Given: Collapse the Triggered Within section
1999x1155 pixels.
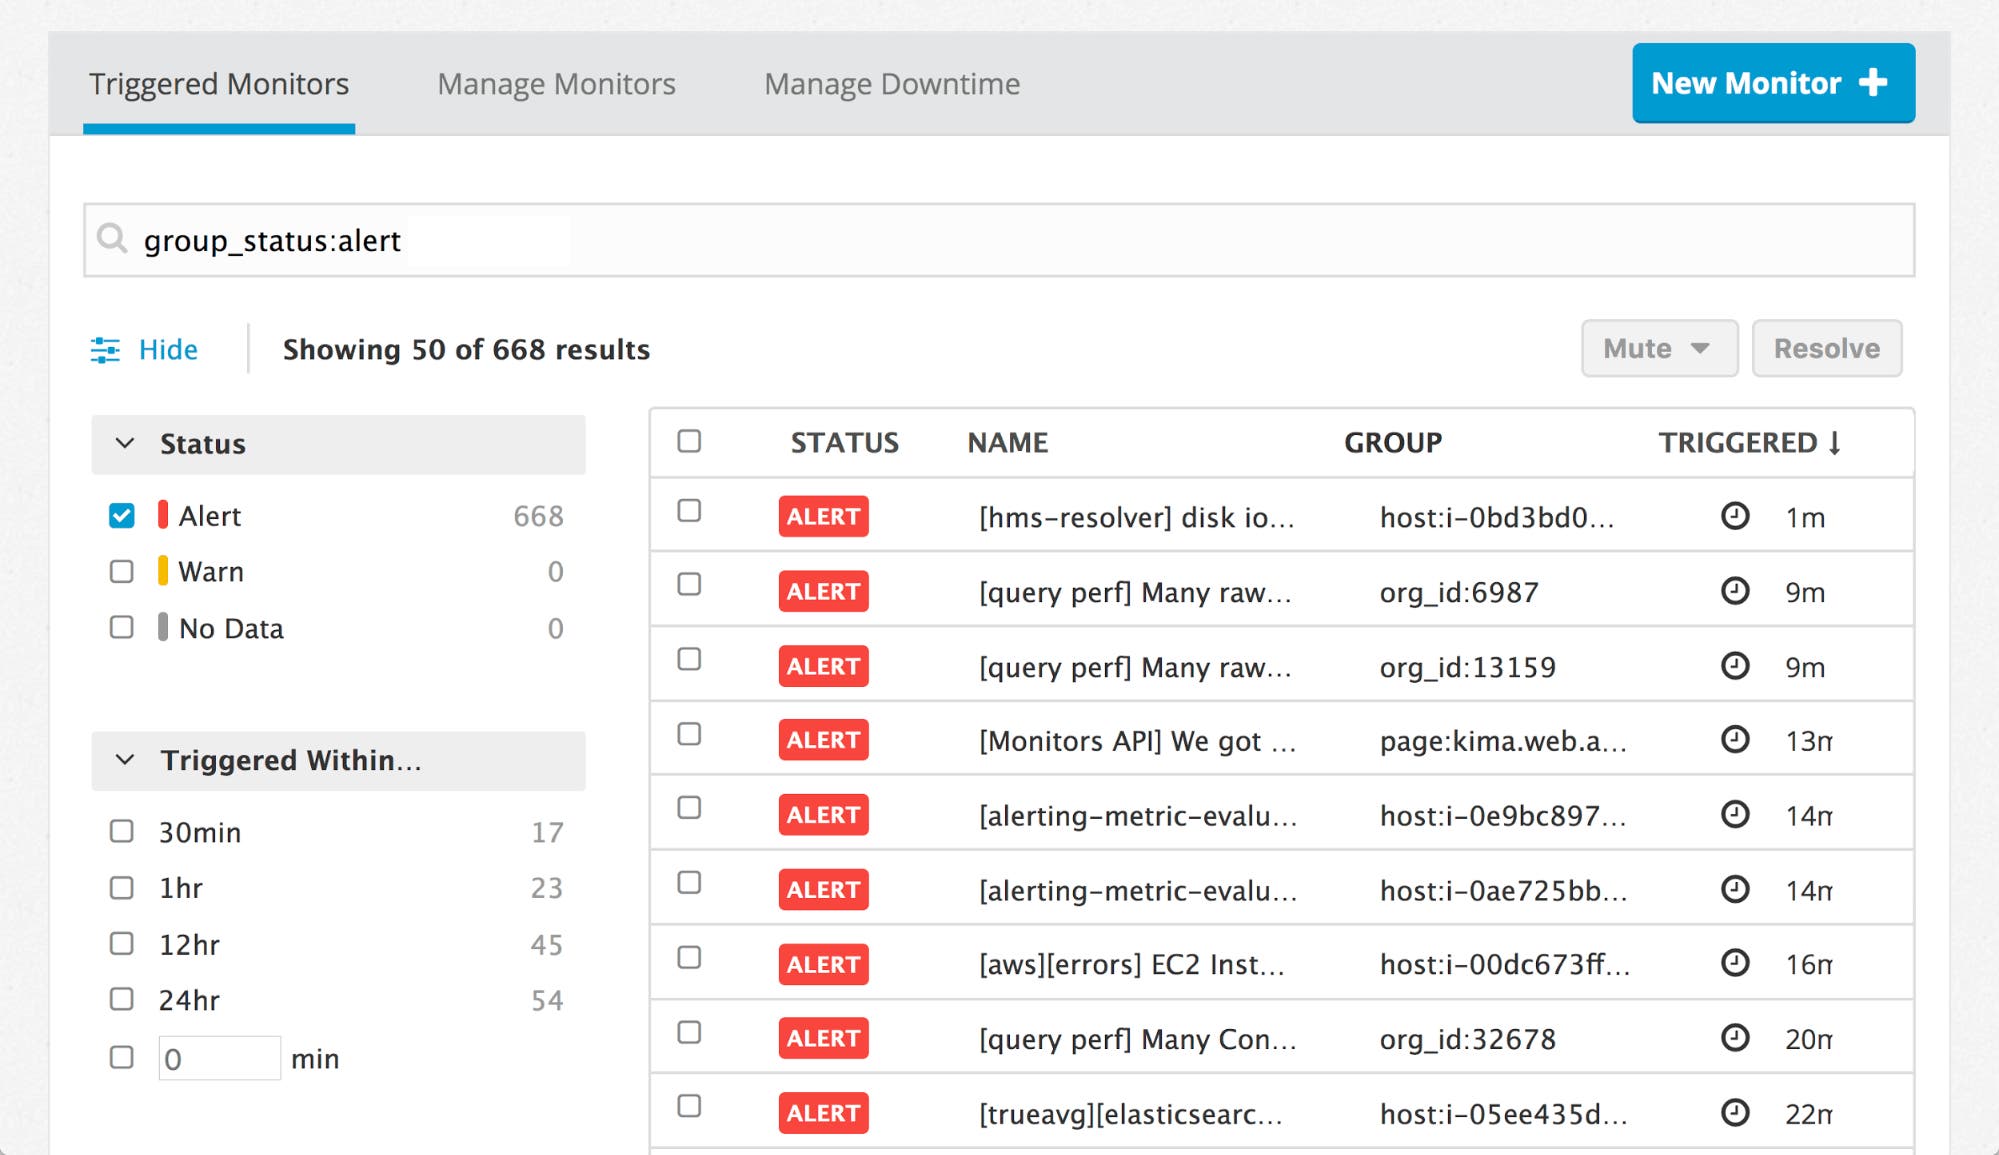Looking at the screenshot, I should [125, 760].
